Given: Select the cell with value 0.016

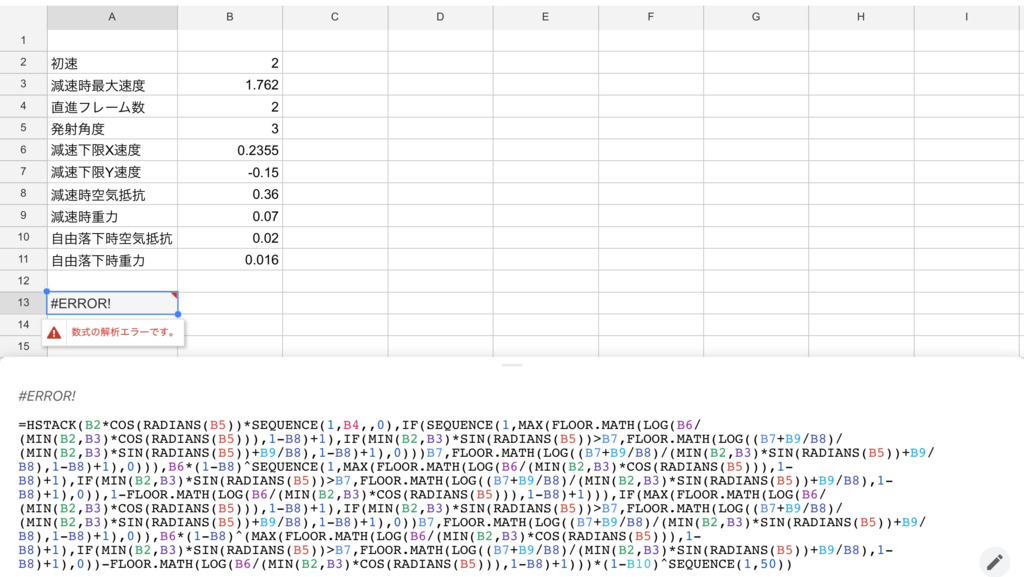Looking at the screenshot, I should coord(230,260).
